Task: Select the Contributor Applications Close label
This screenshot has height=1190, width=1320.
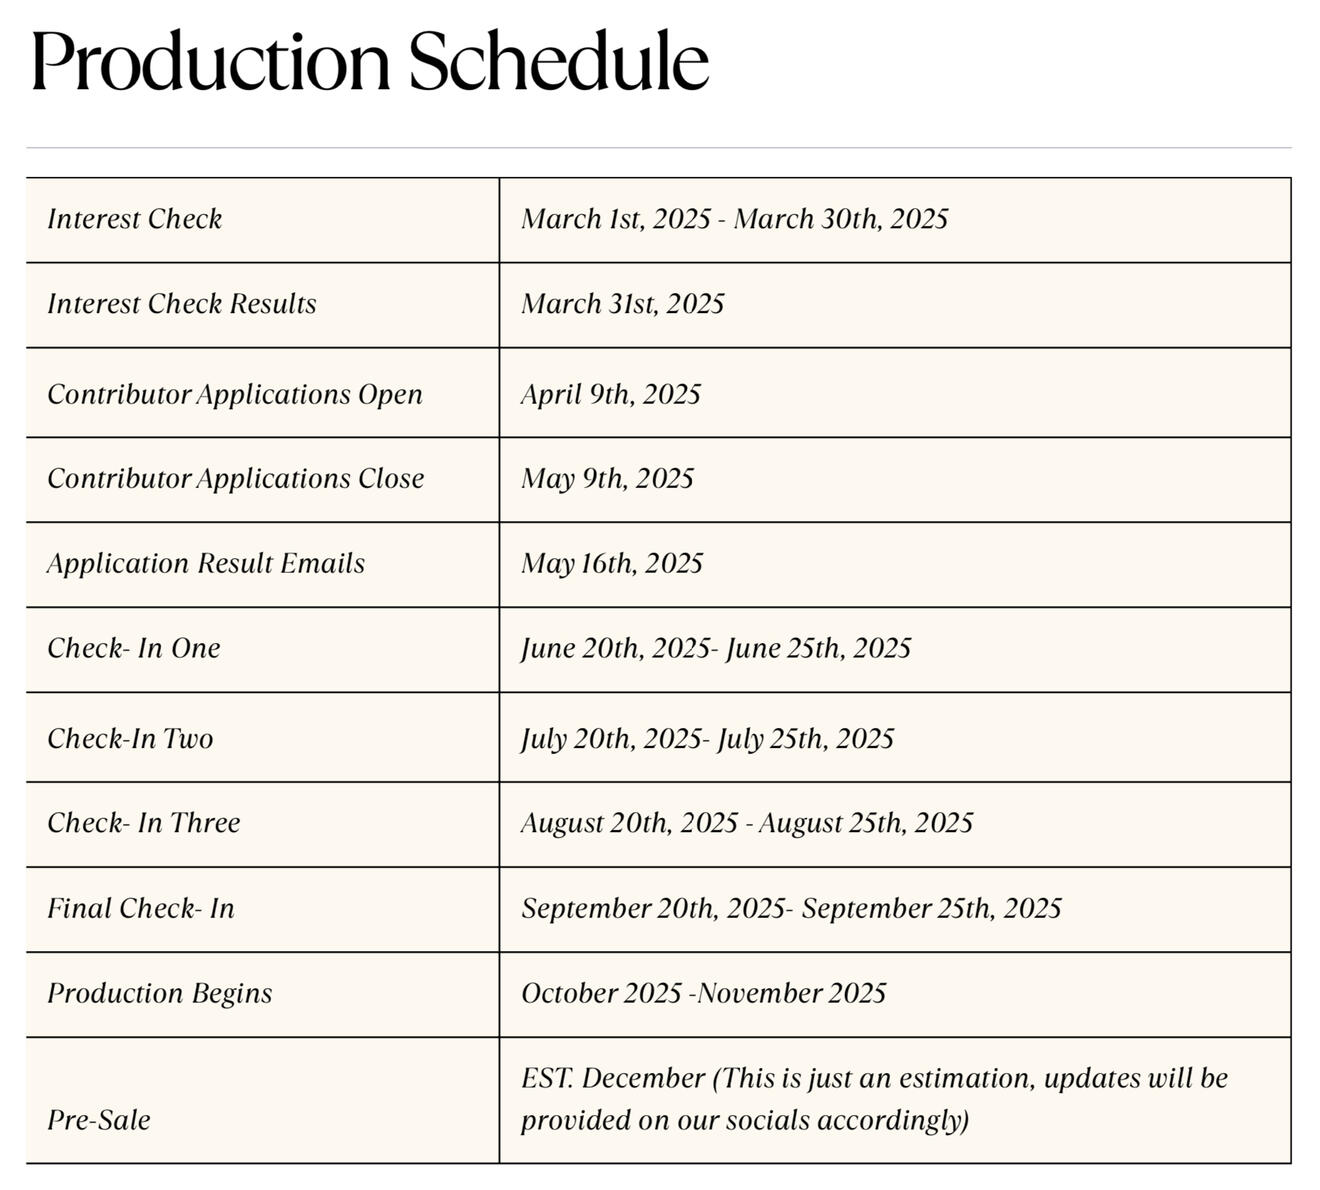Action: click(236, 479)
